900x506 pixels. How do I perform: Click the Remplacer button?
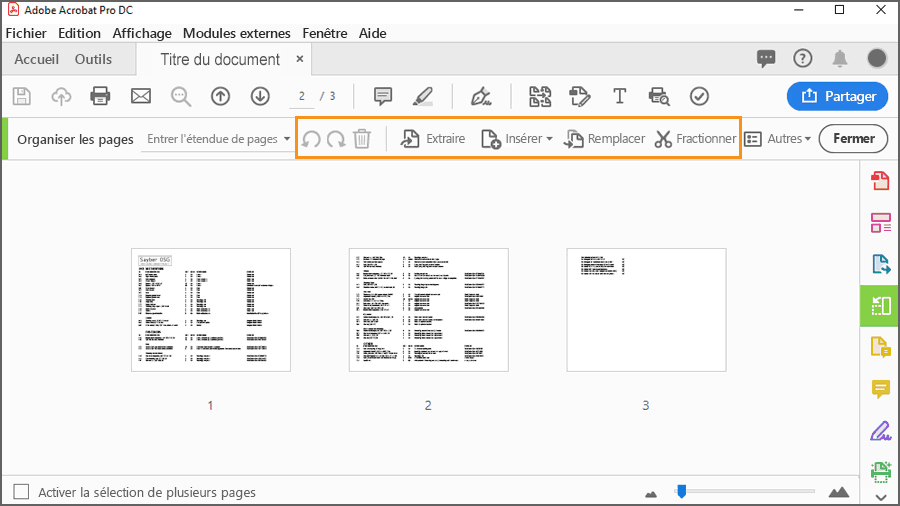pyautogui.click(x=604, y=139)
